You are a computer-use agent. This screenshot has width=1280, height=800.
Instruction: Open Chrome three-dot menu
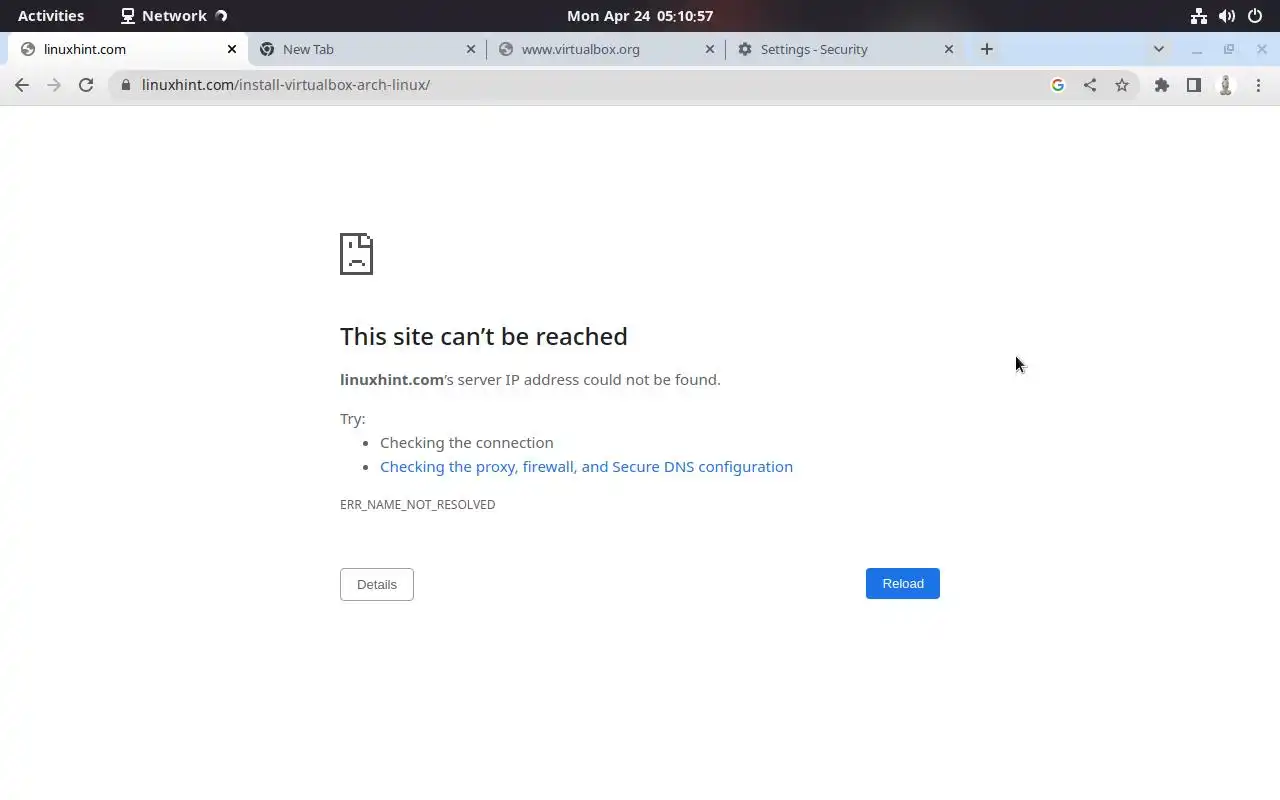1258,85
